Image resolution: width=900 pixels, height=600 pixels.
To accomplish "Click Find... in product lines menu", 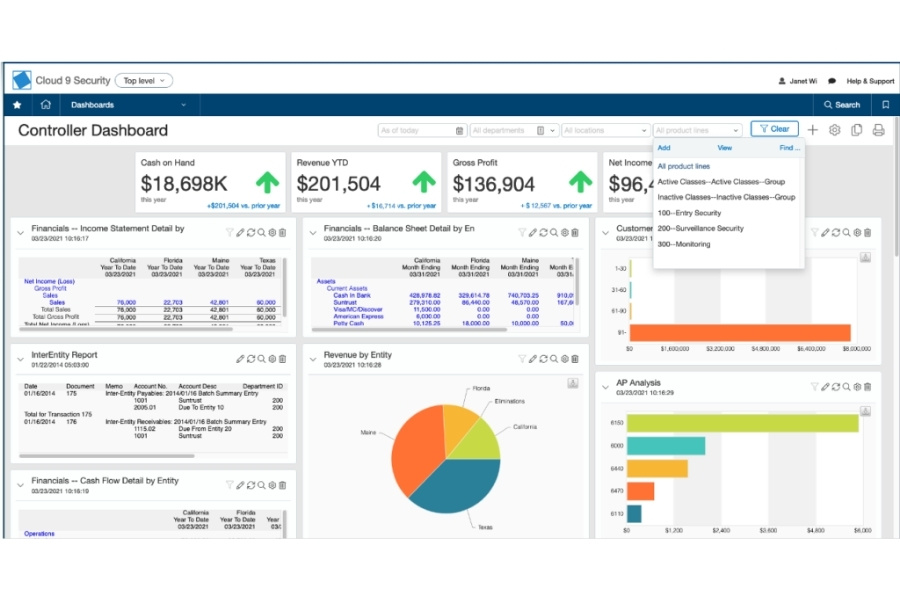I will (x=789, y=148).
